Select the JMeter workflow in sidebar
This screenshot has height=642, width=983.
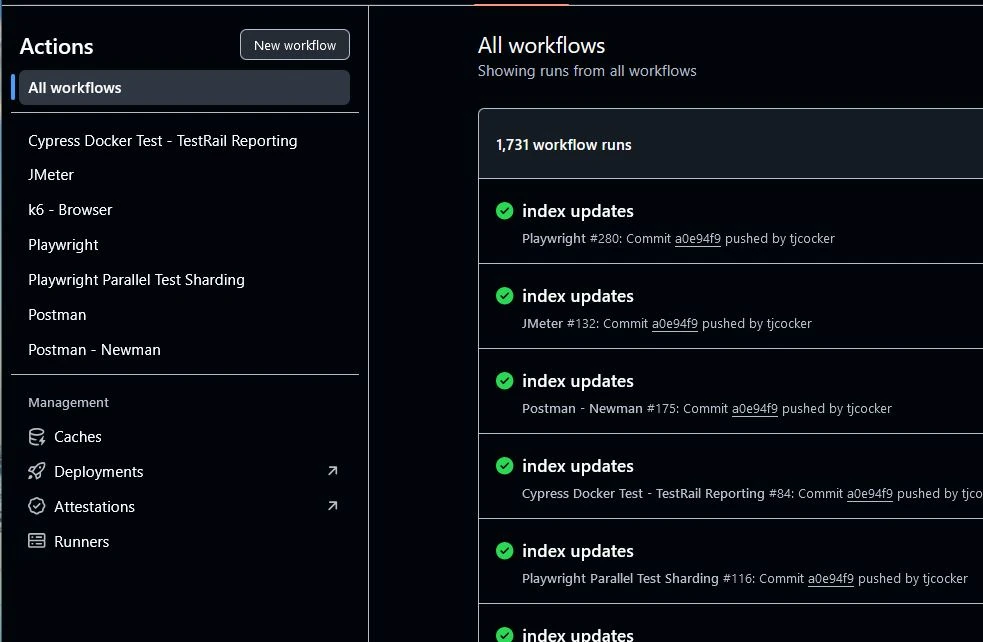click(51, 175)
